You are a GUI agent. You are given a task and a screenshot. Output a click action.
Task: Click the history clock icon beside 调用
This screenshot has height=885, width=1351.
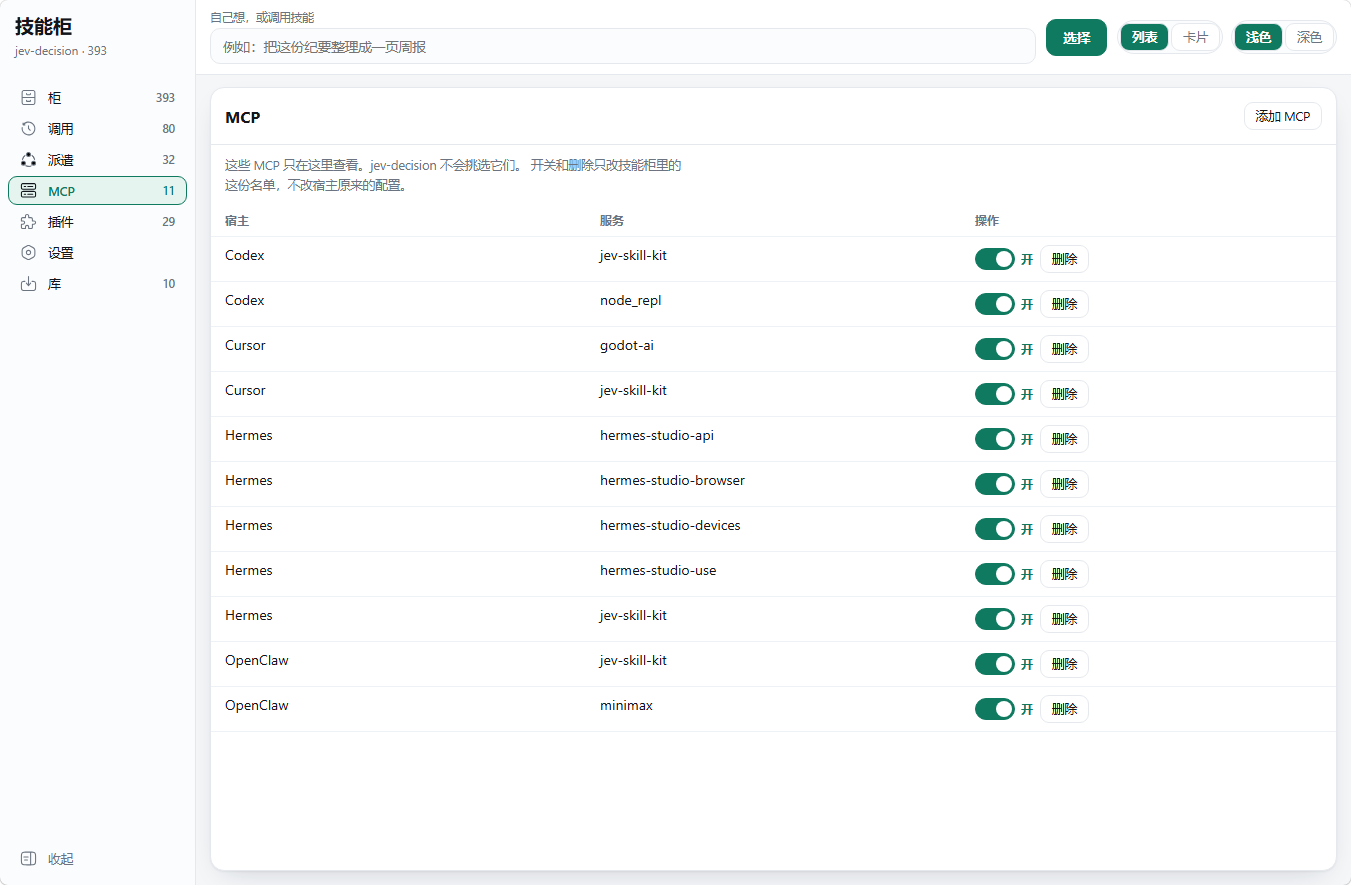28,129
